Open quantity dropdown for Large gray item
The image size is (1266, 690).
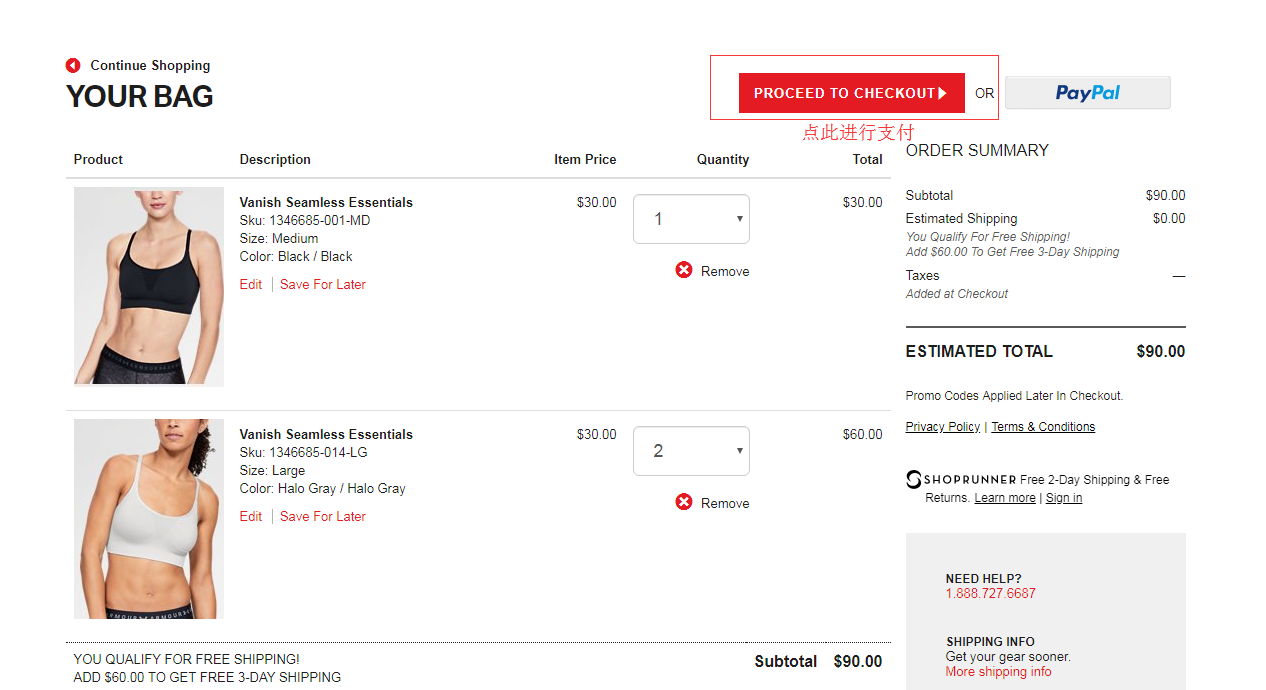click(x=691, y=451)
